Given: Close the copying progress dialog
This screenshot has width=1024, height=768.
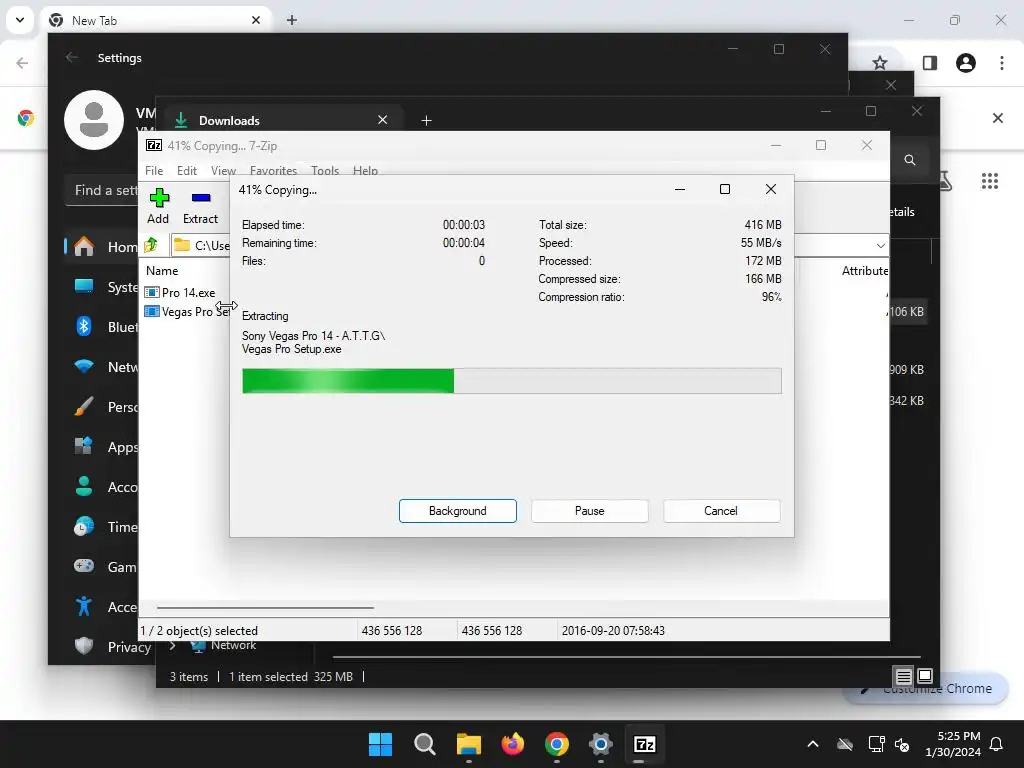Looking at the screenshot, I should (771, 189).
